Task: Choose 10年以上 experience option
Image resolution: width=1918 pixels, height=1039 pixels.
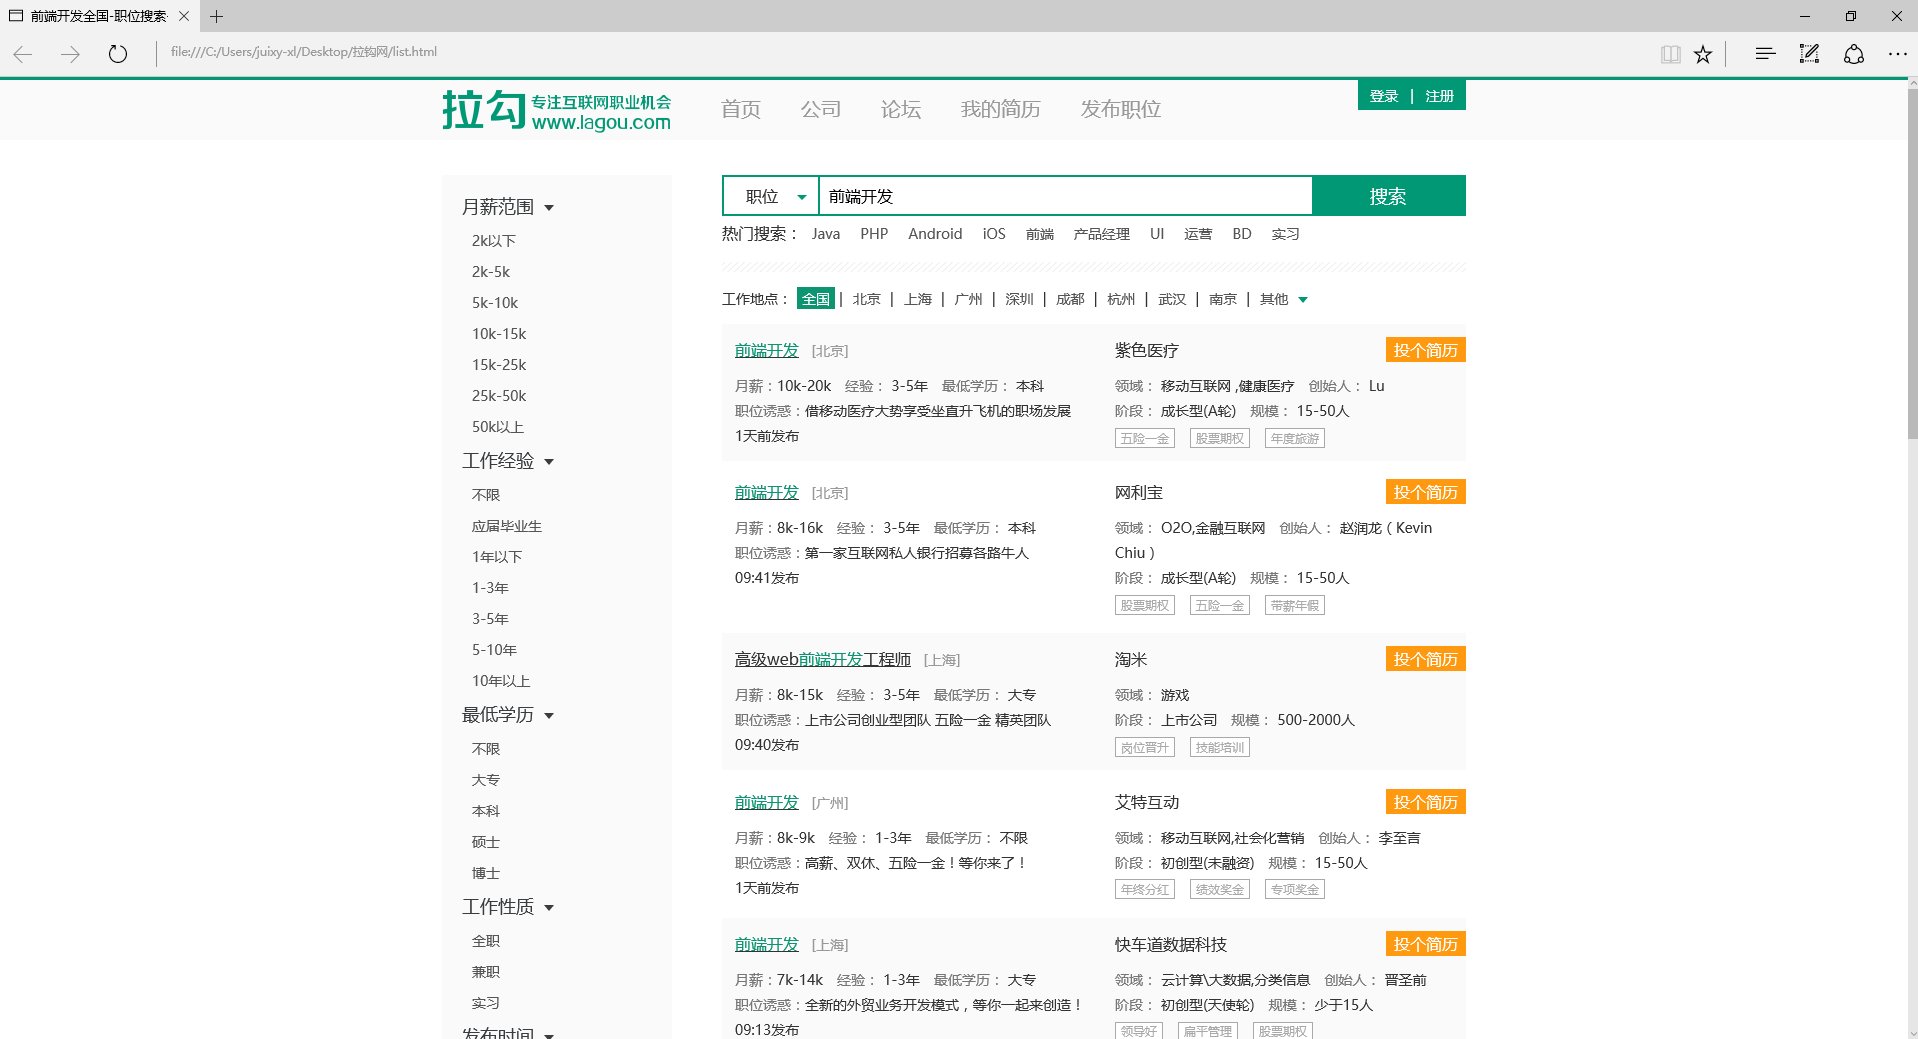Action: pos(501,681)
